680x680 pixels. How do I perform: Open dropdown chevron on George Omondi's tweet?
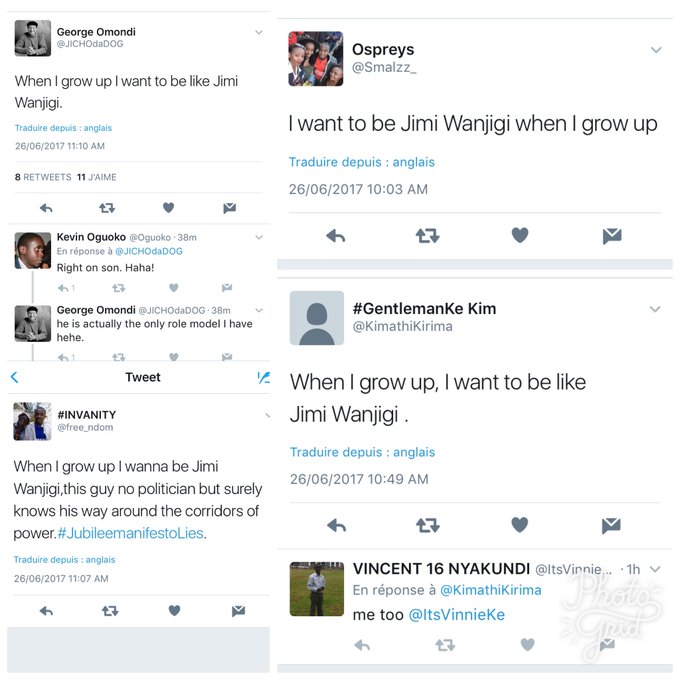(259, 33)
